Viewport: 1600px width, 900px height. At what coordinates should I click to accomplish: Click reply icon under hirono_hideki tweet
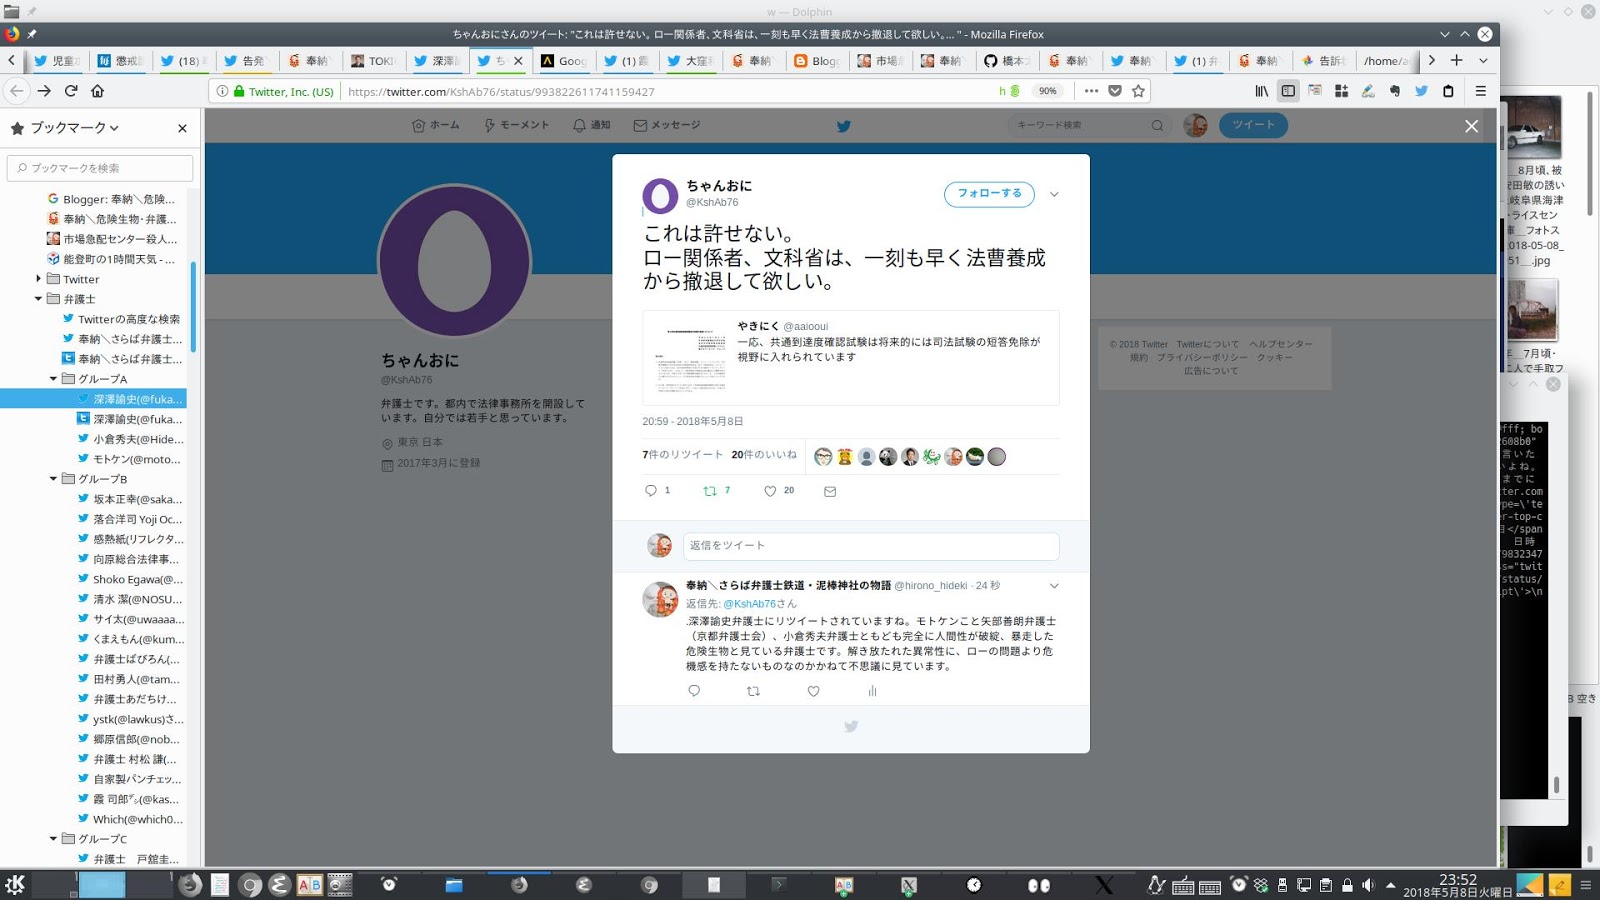tap(694, 691)
